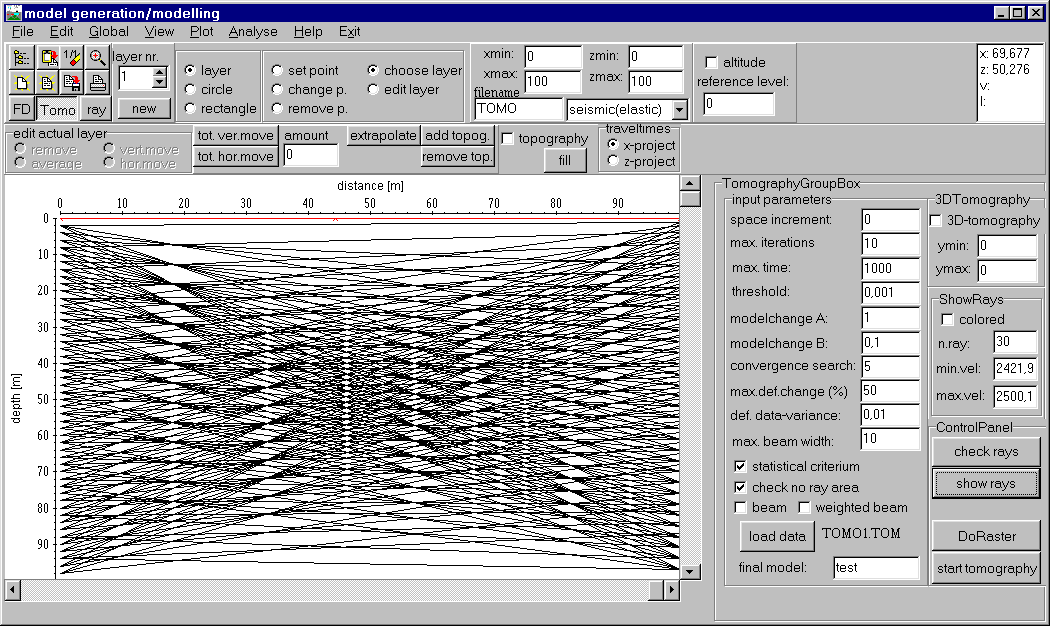Toggle the statistical criterium checkbox
The height and width of the screenshot is (626, 1050).
(740, 466)
